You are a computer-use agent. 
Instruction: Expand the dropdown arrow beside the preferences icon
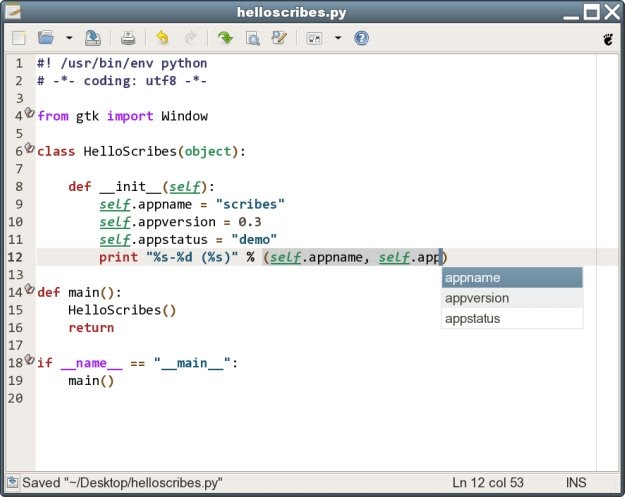click(338, 38)
